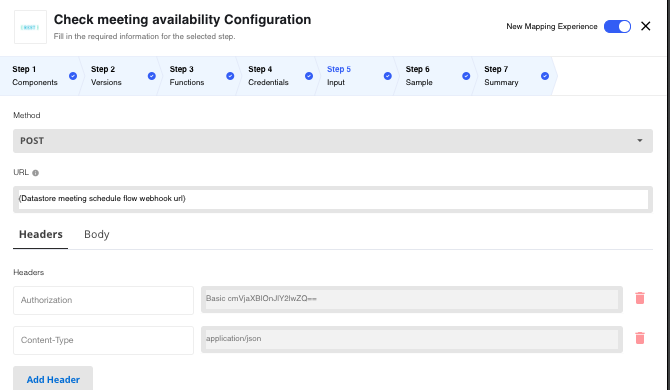The image size is (670, 390).
Task: Click the 'Headers' section label above rows
Action: pyautogui.click(x=29, y=273)
